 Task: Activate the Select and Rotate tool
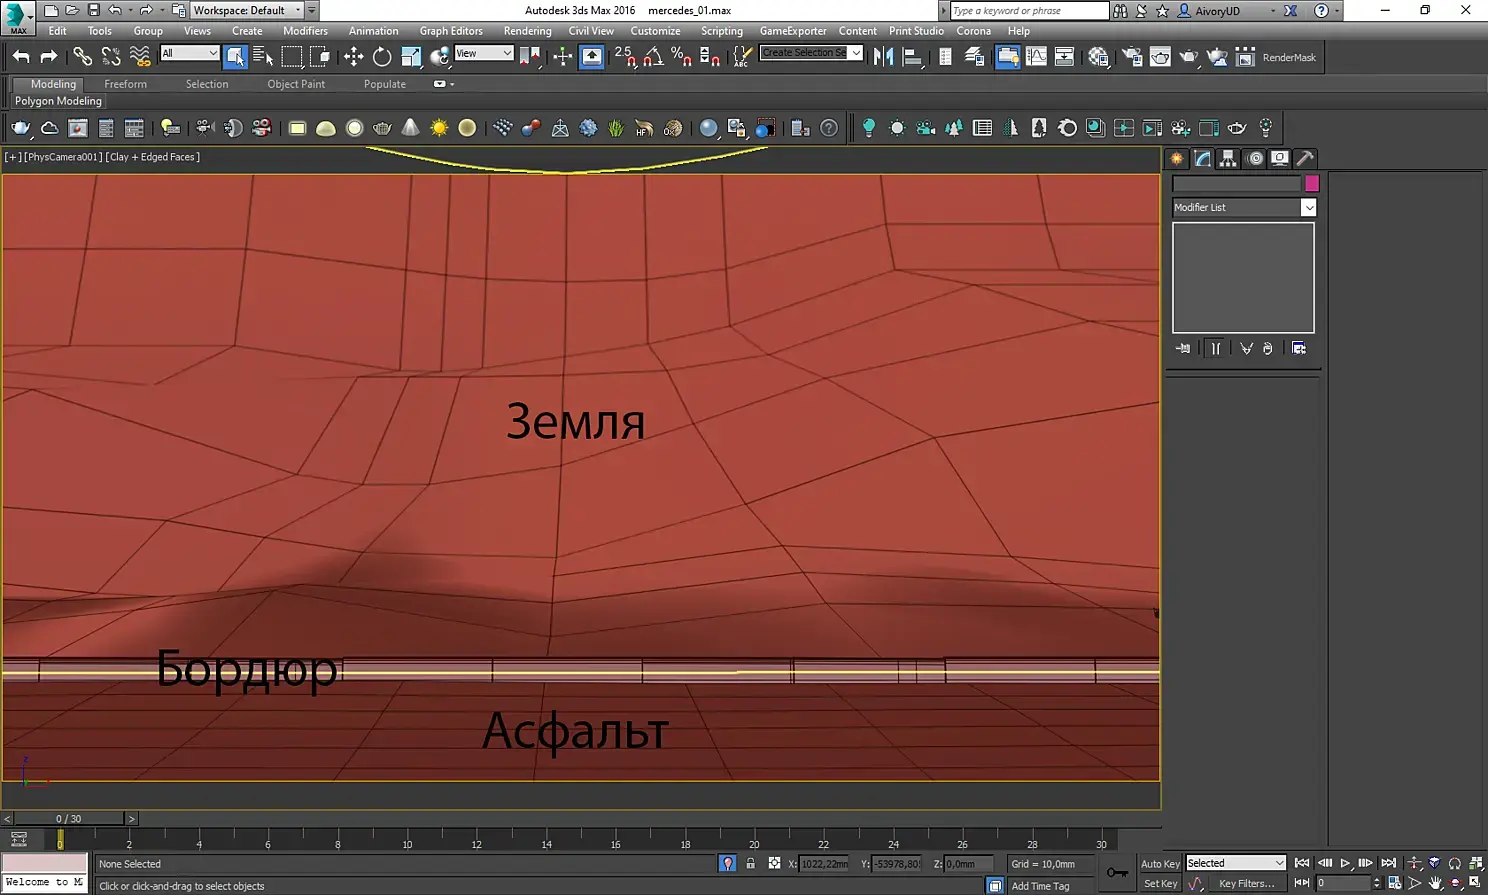(382, 57)
